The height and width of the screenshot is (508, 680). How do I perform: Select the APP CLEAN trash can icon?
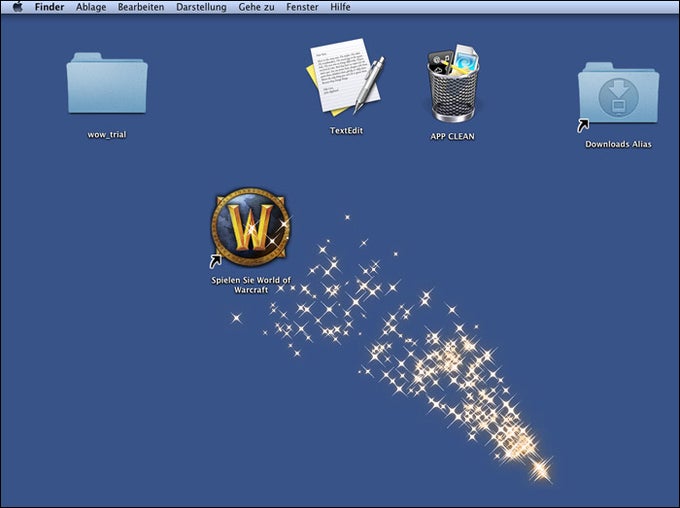coord(453,83)
